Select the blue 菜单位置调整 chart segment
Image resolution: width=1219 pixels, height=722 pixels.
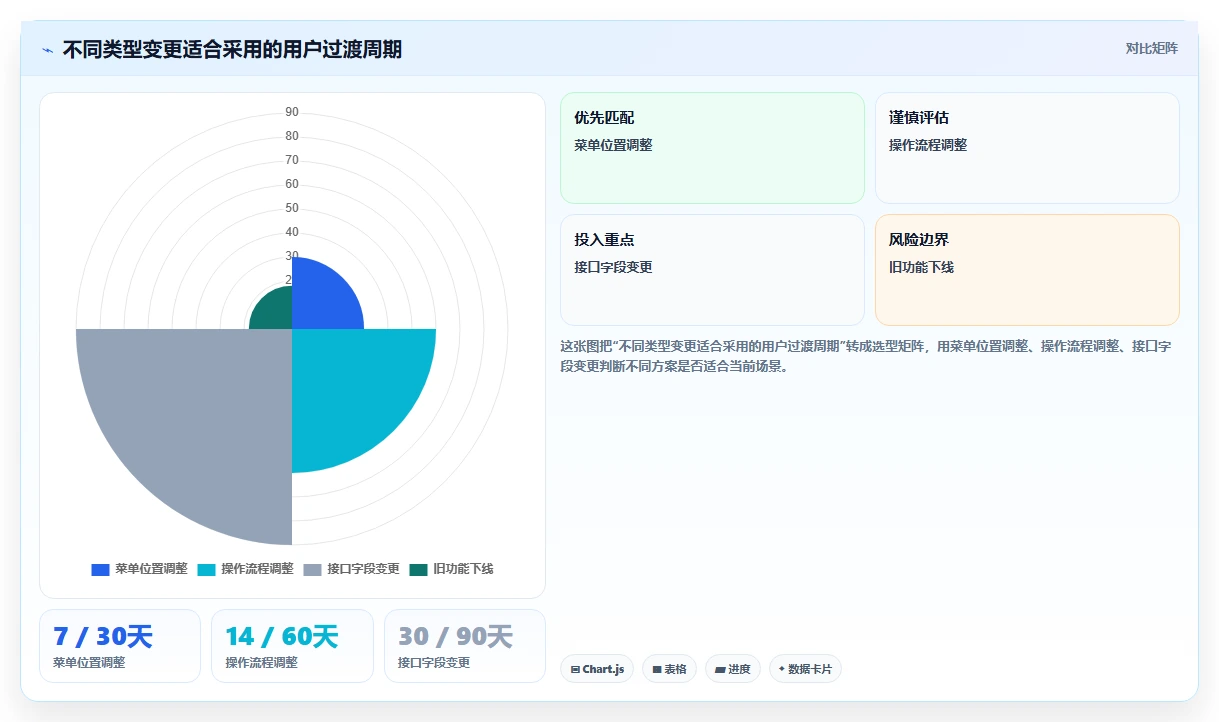click(320, 300)
